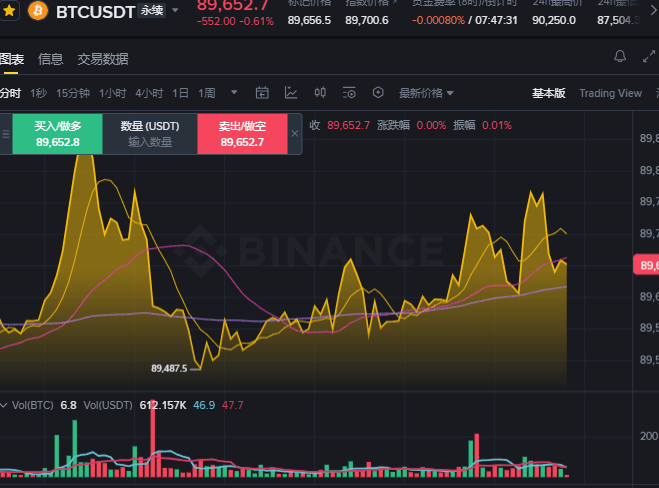Click the index price 89,700.6 value
The image size is (659, 488).
(366, 20)
